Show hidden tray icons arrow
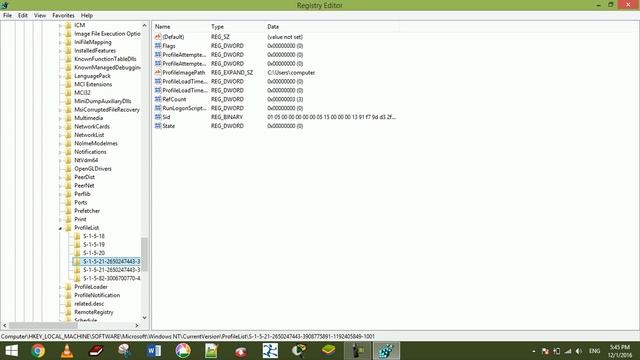 534,351
